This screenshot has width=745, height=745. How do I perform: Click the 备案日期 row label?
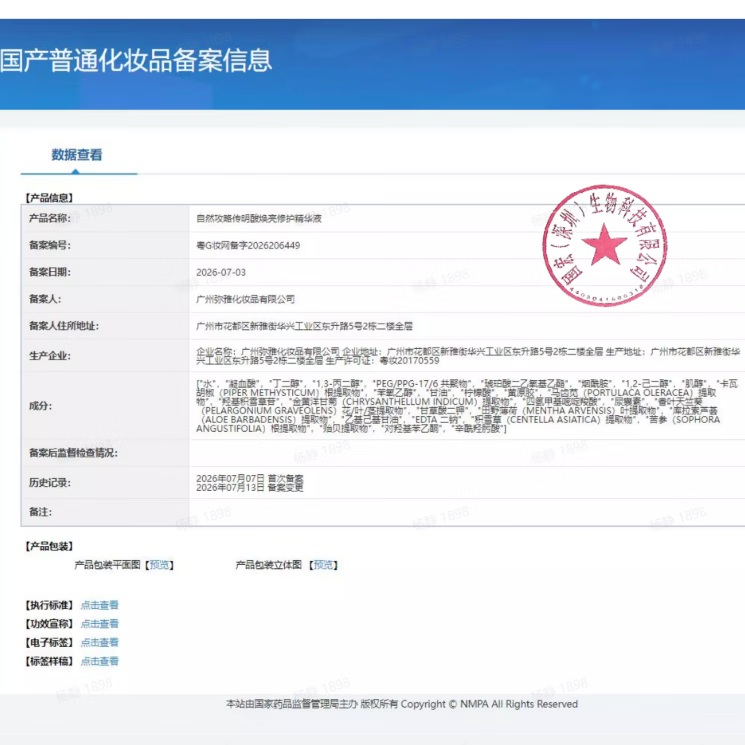point(50,272)
